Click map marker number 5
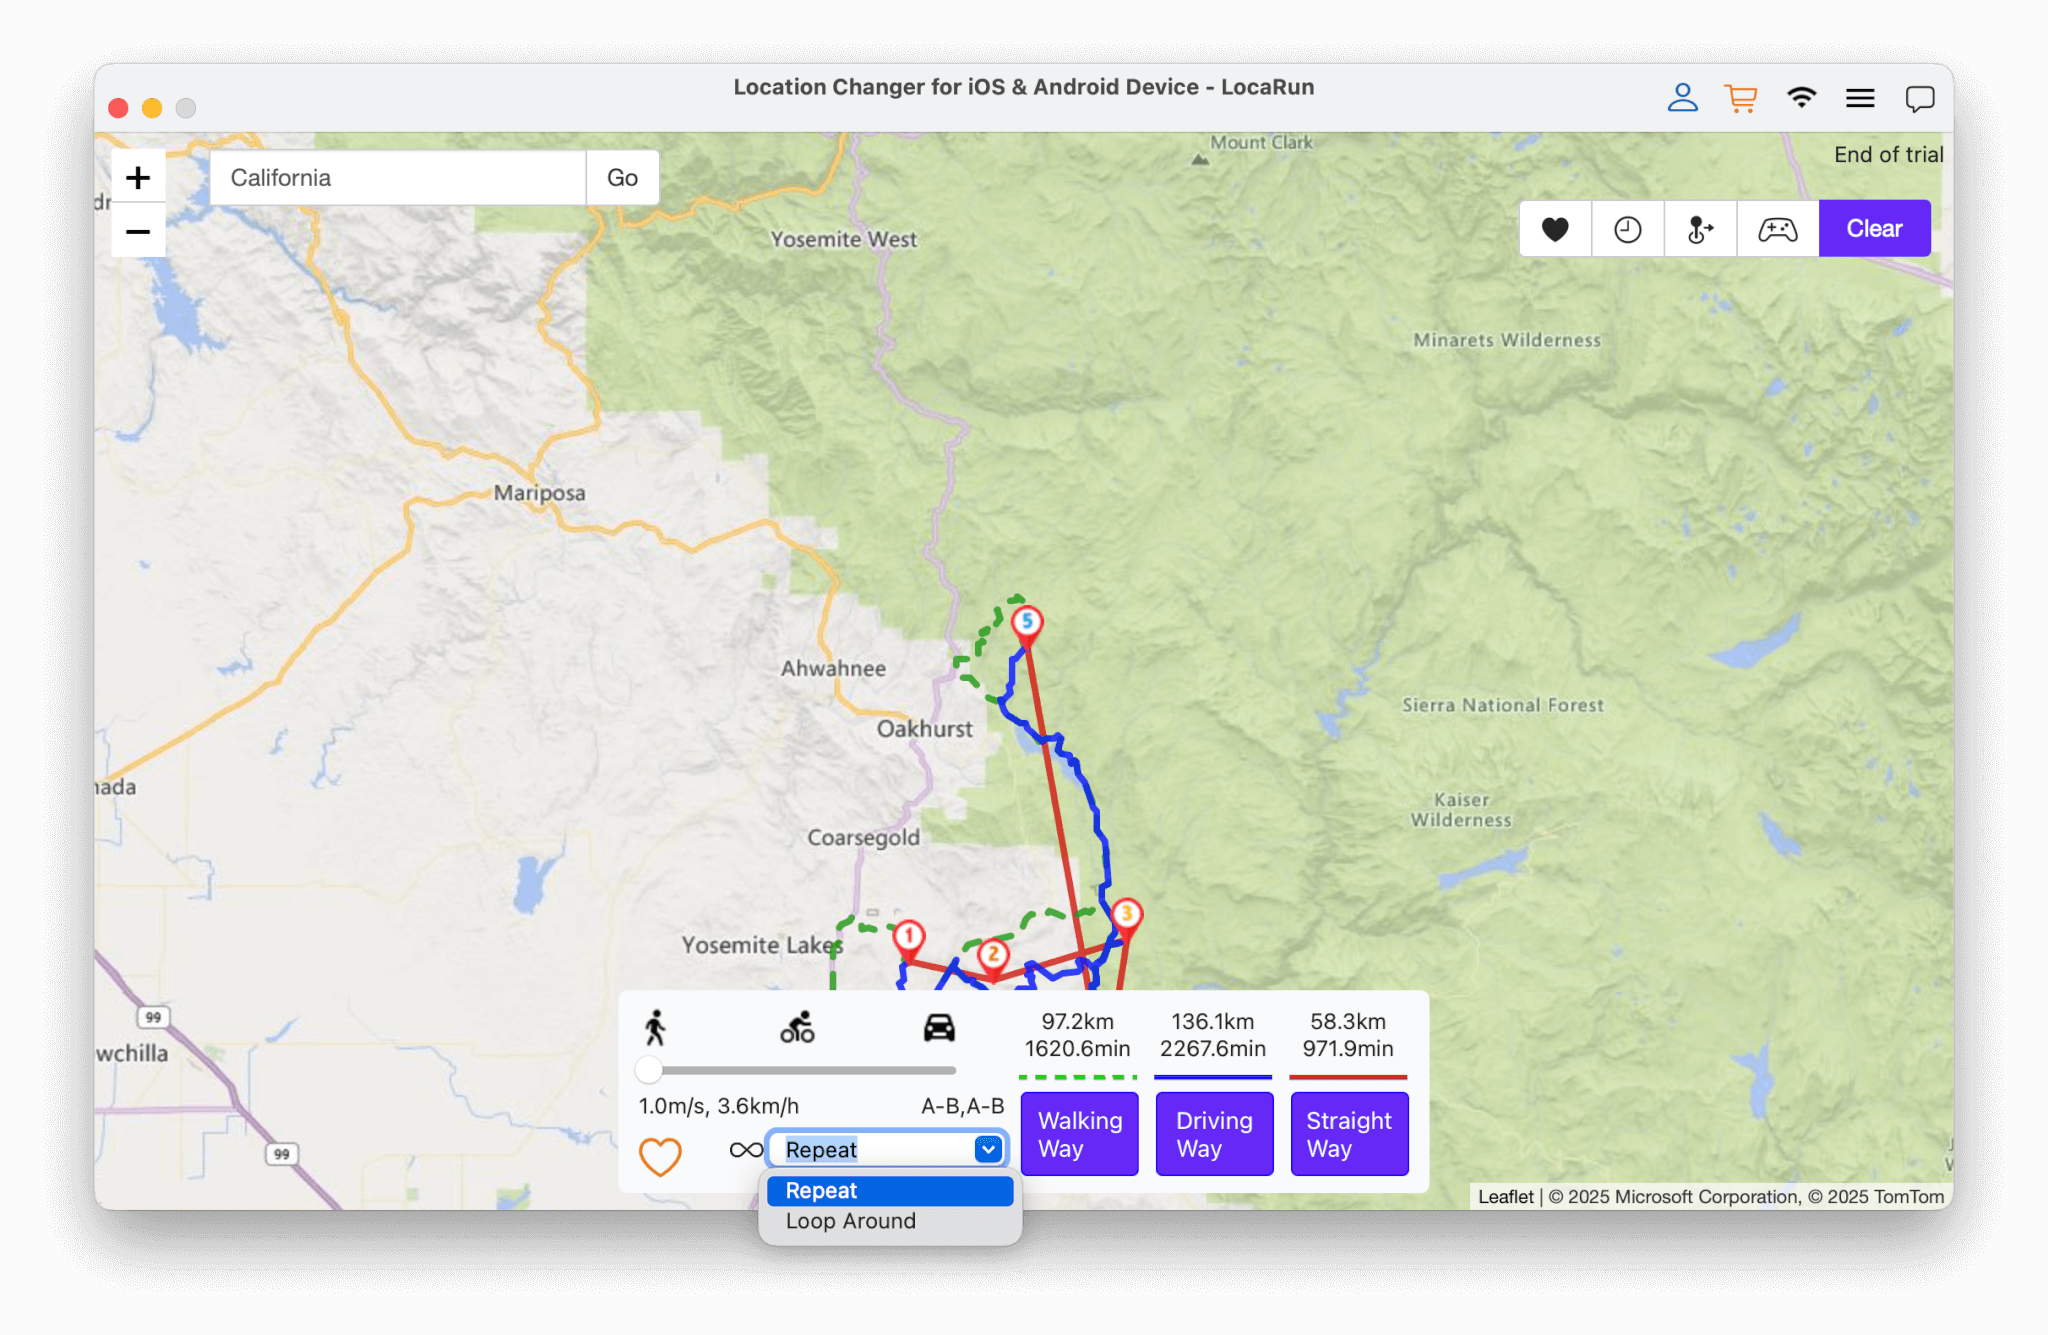This screenshot has height=1335, width=2048. [1027, 623]
